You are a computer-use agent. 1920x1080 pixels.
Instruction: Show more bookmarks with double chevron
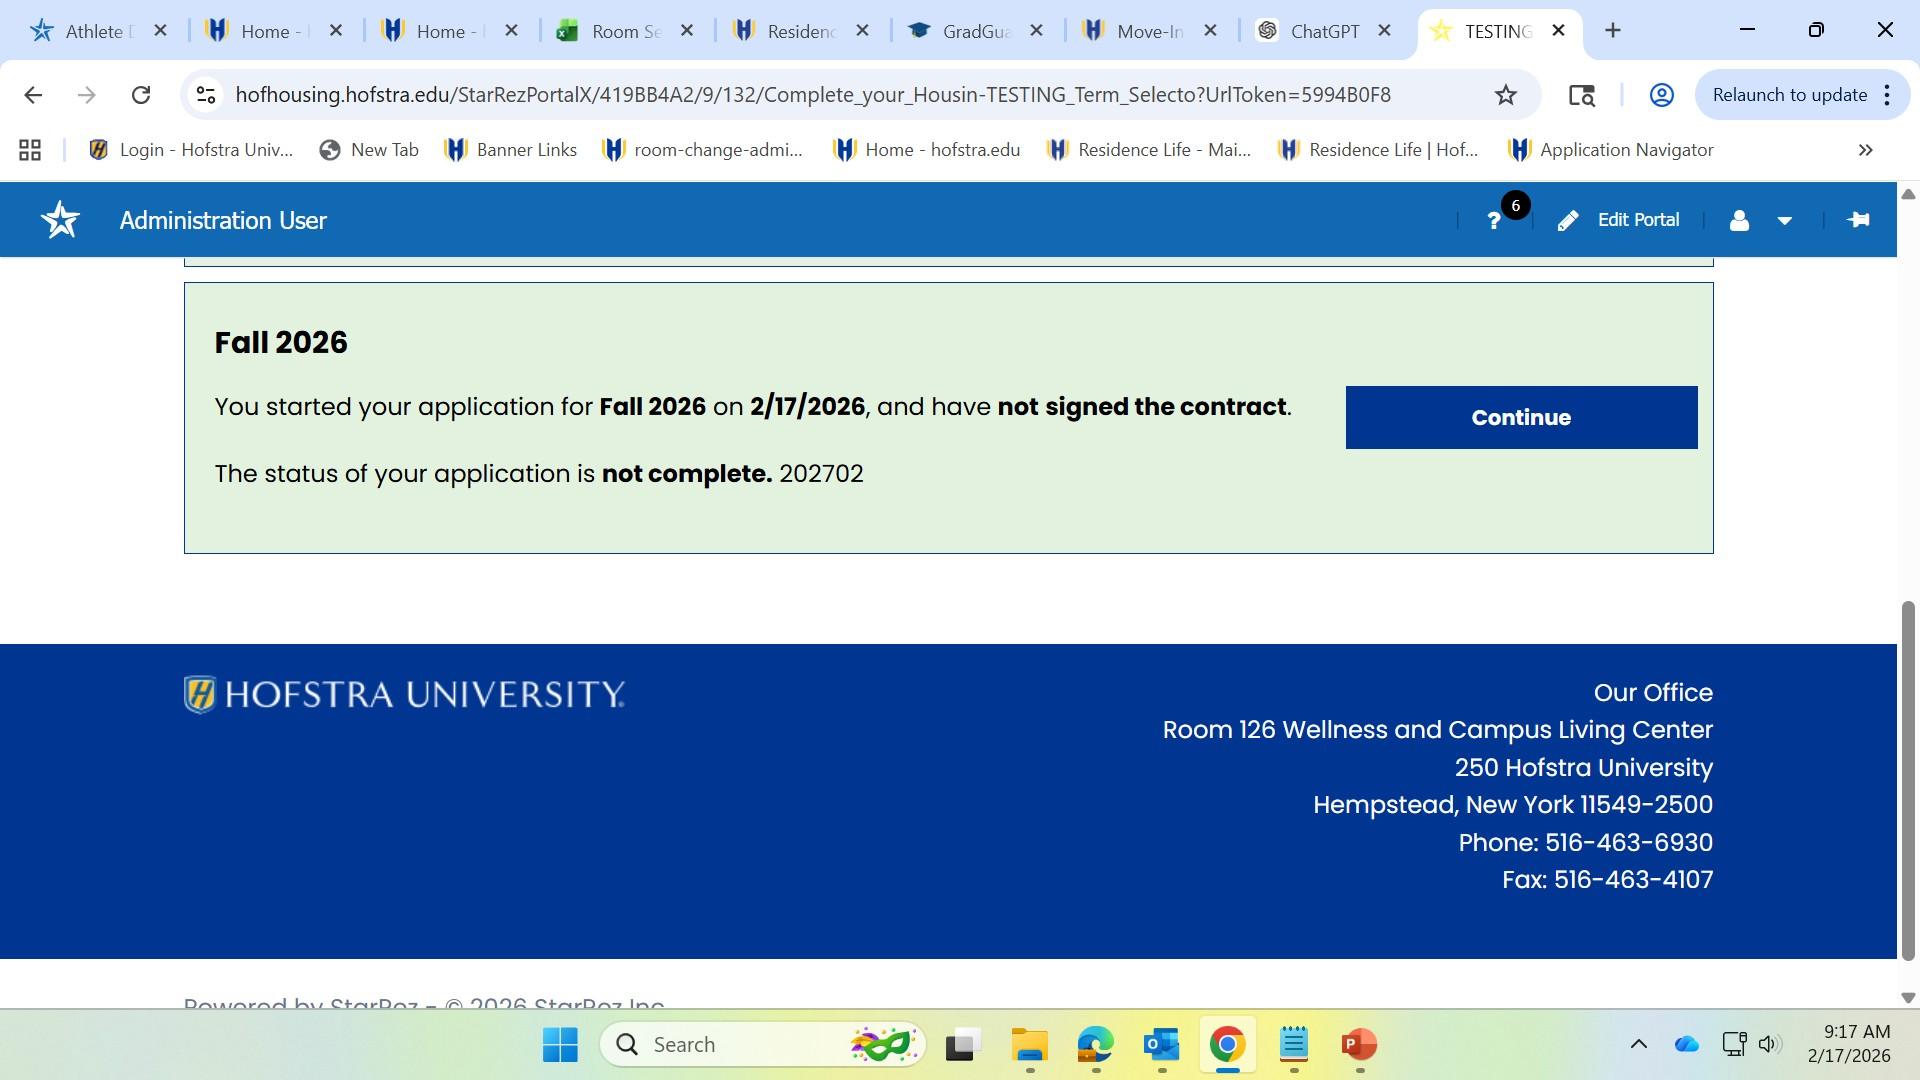(1865, 150)
